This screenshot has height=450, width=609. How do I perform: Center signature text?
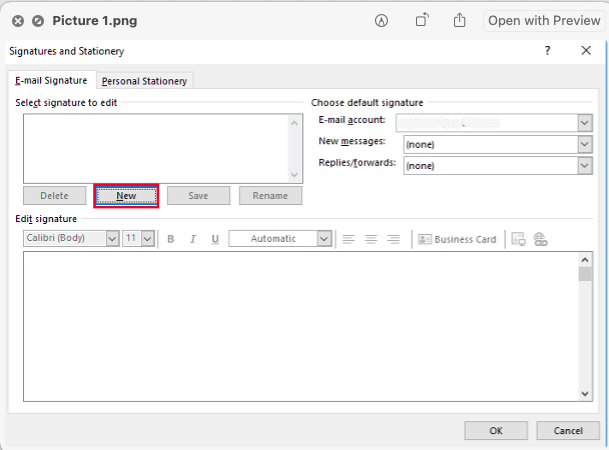coord(371,239)
